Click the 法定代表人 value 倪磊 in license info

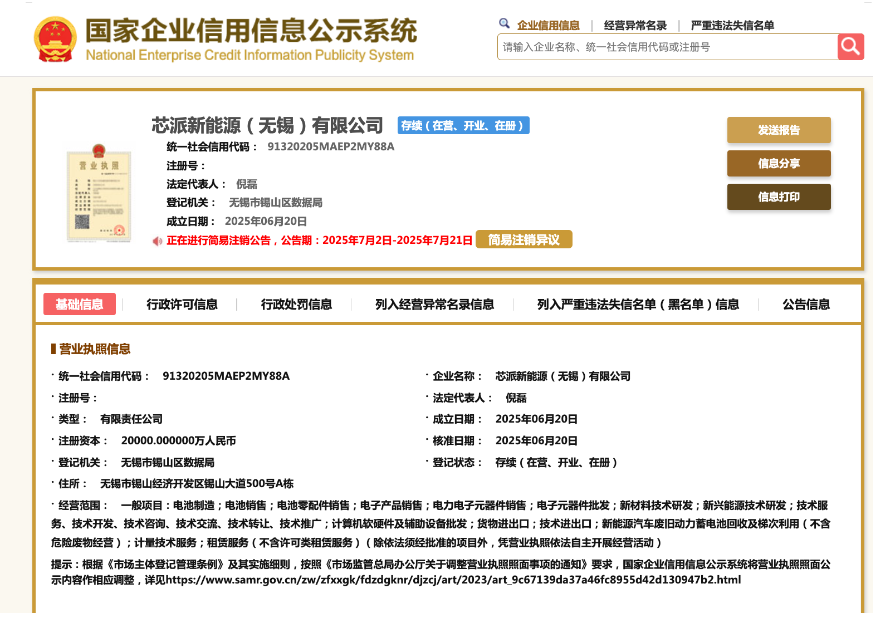[x=516, y=398]
